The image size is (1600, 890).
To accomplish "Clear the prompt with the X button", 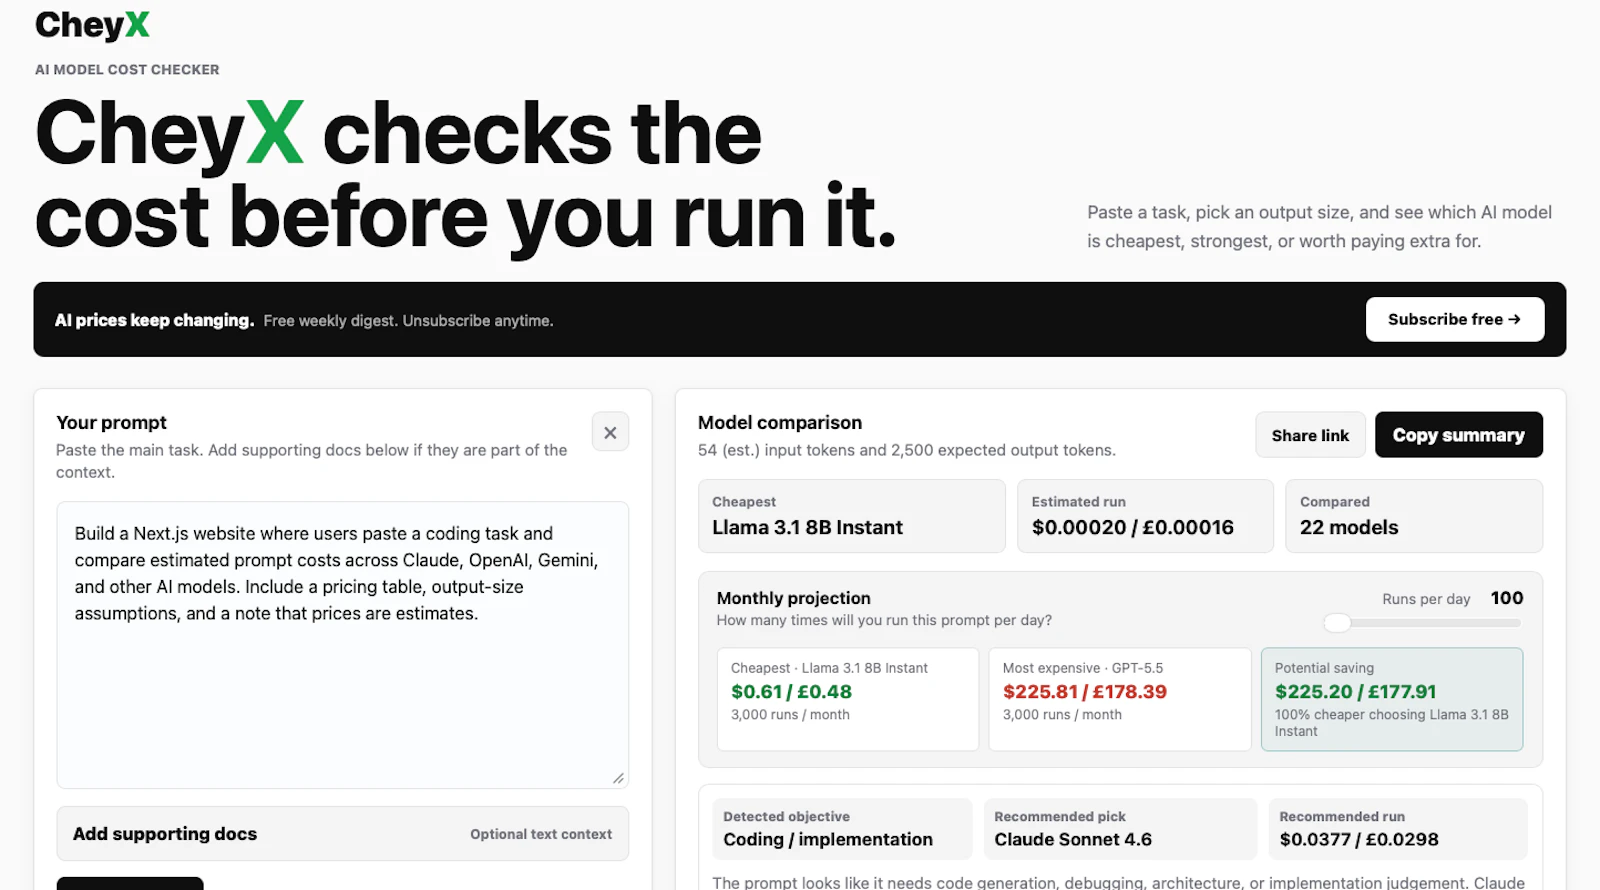I will coord(610,432).
